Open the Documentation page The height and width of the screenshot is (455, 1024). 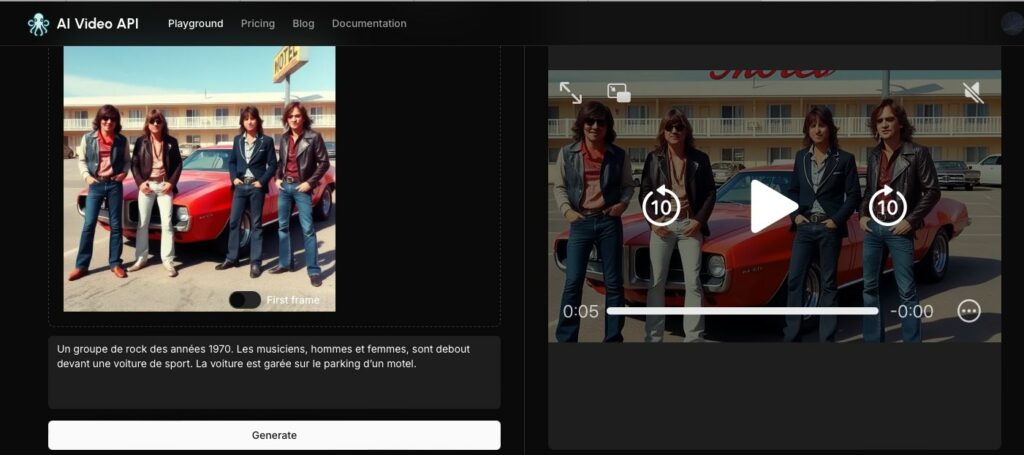[369, 24]
